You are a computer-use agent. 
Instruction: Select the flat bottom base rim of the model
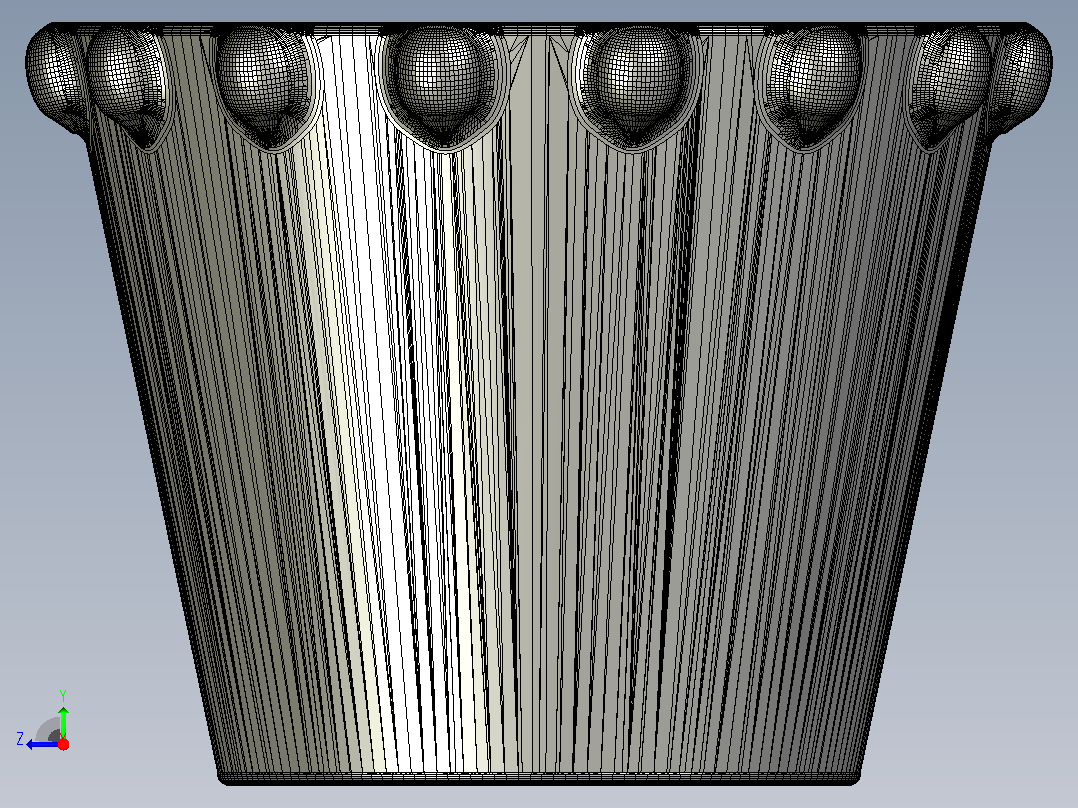[539, 778]
